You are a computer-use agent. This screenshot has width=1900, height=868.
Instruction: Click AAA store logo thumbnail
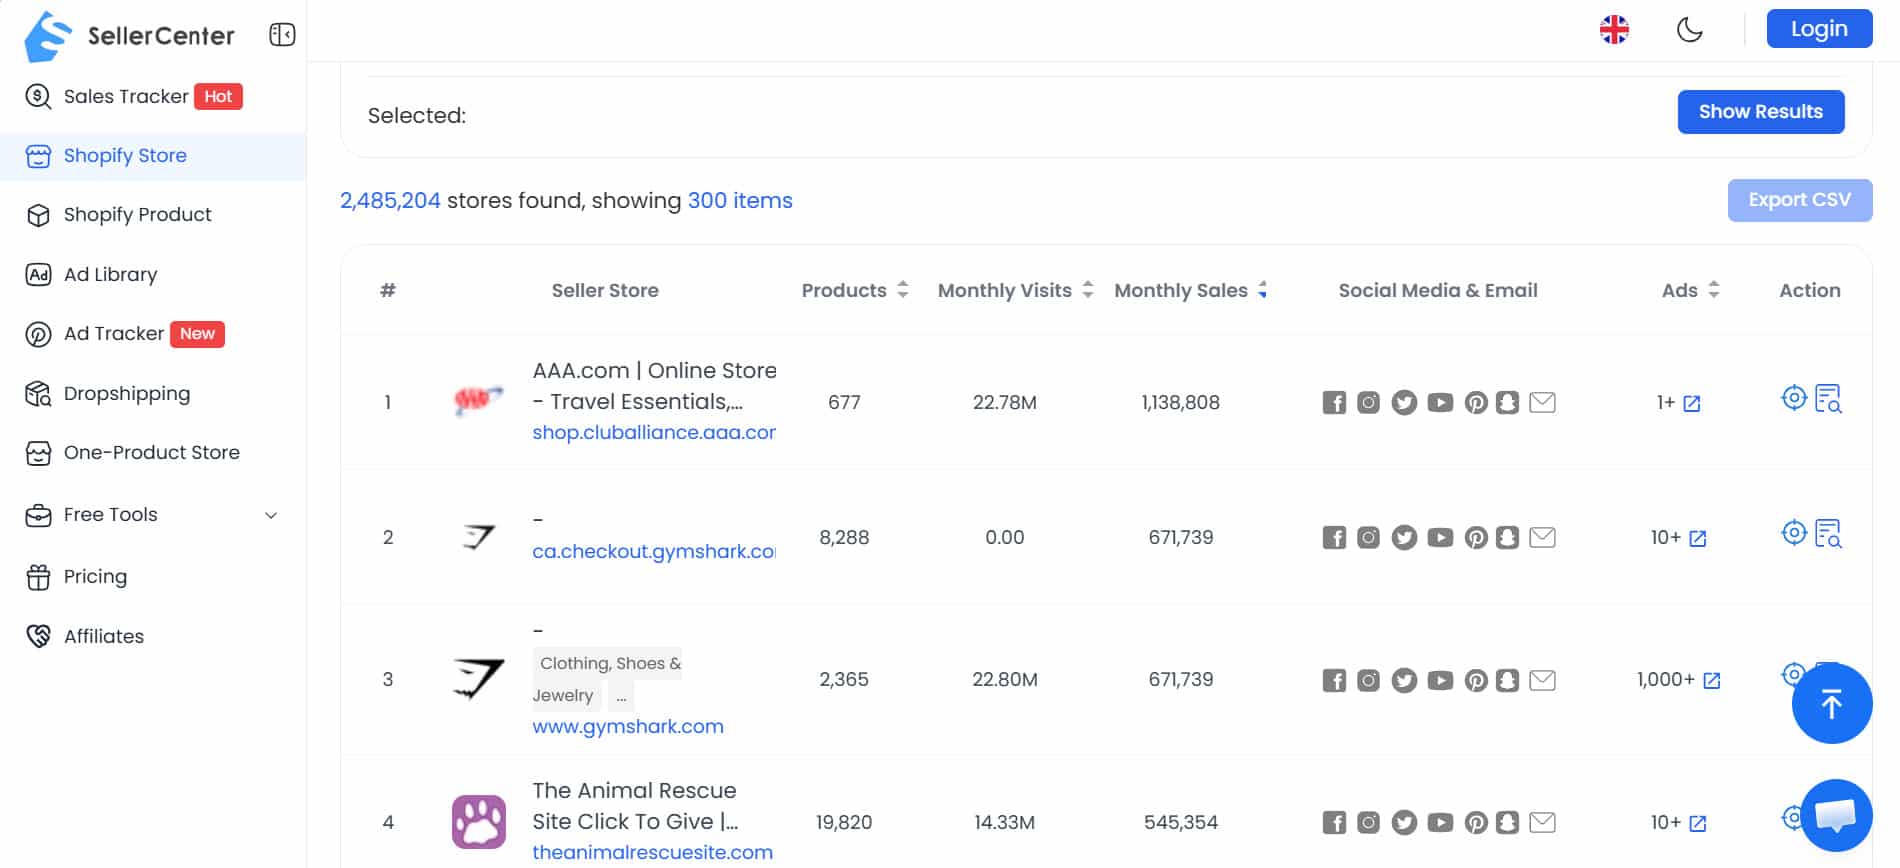click(x=478, y=401)
